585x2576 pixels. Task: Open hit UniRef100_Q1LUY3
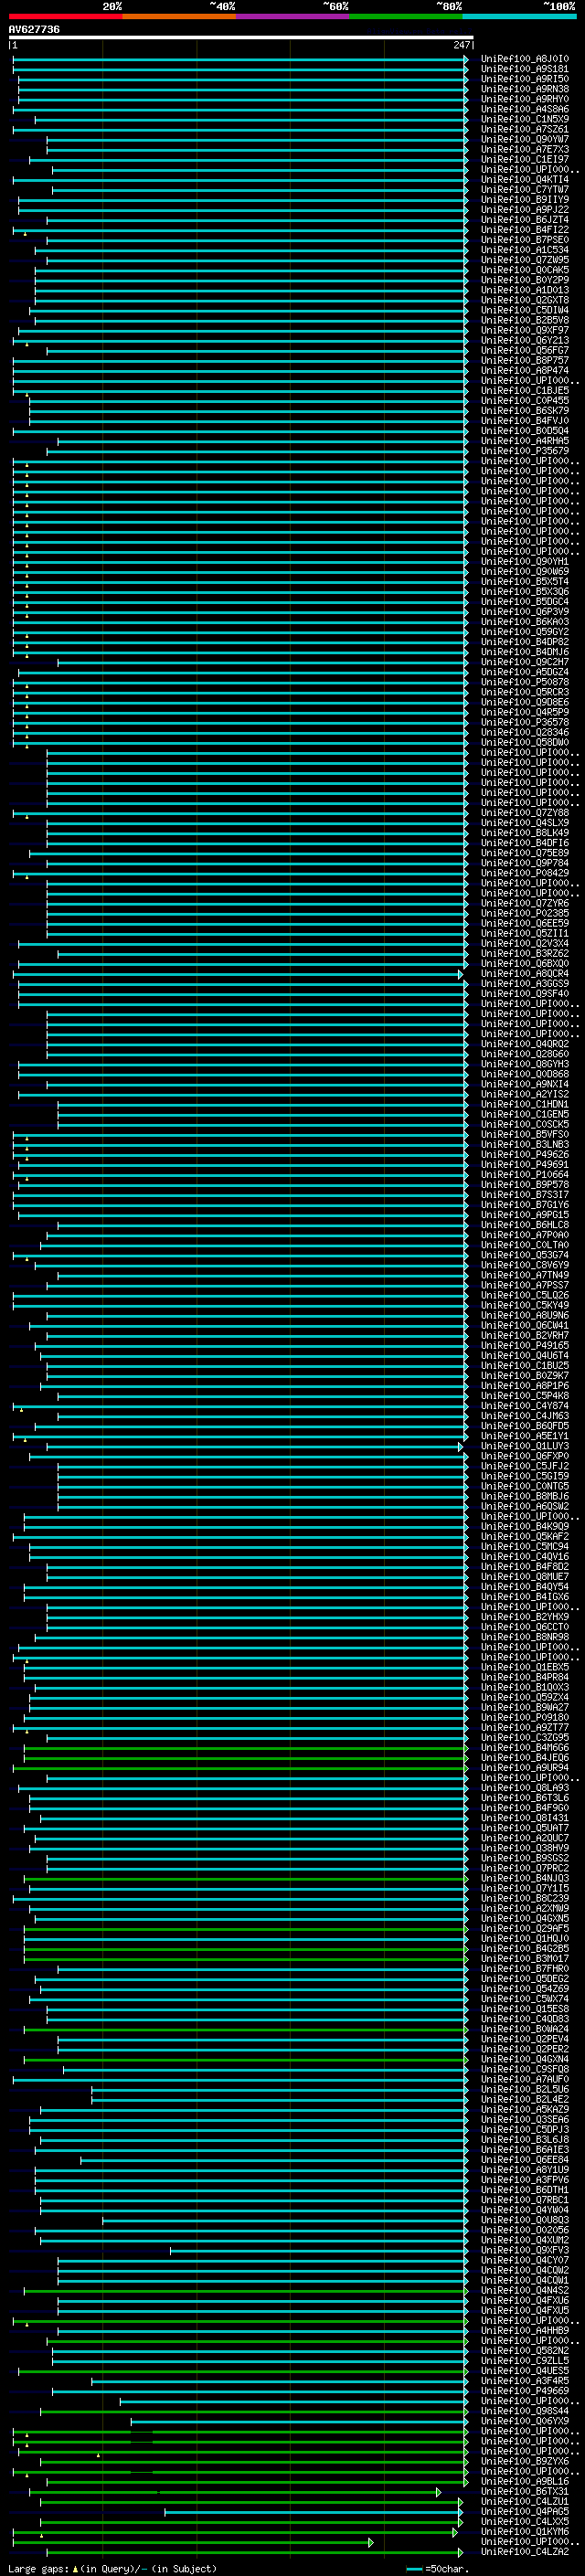(x=525, y=1446)
